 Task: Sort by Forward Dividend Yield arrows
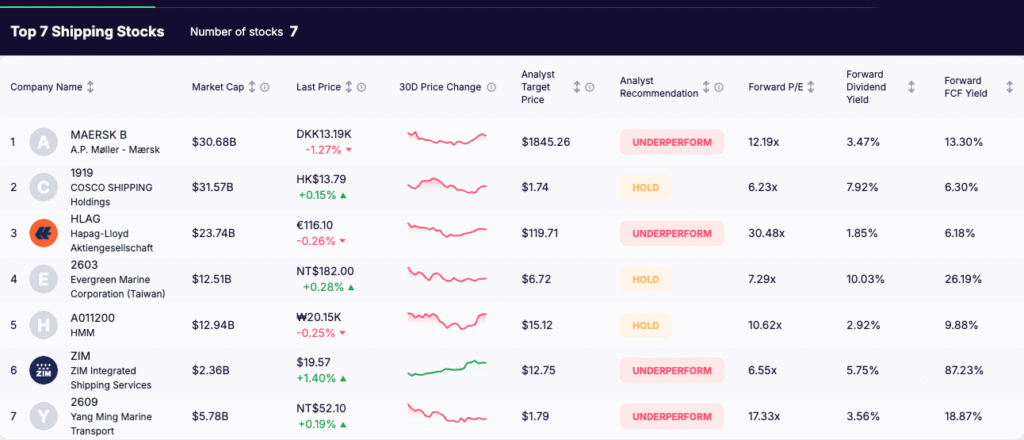[911, 87]
